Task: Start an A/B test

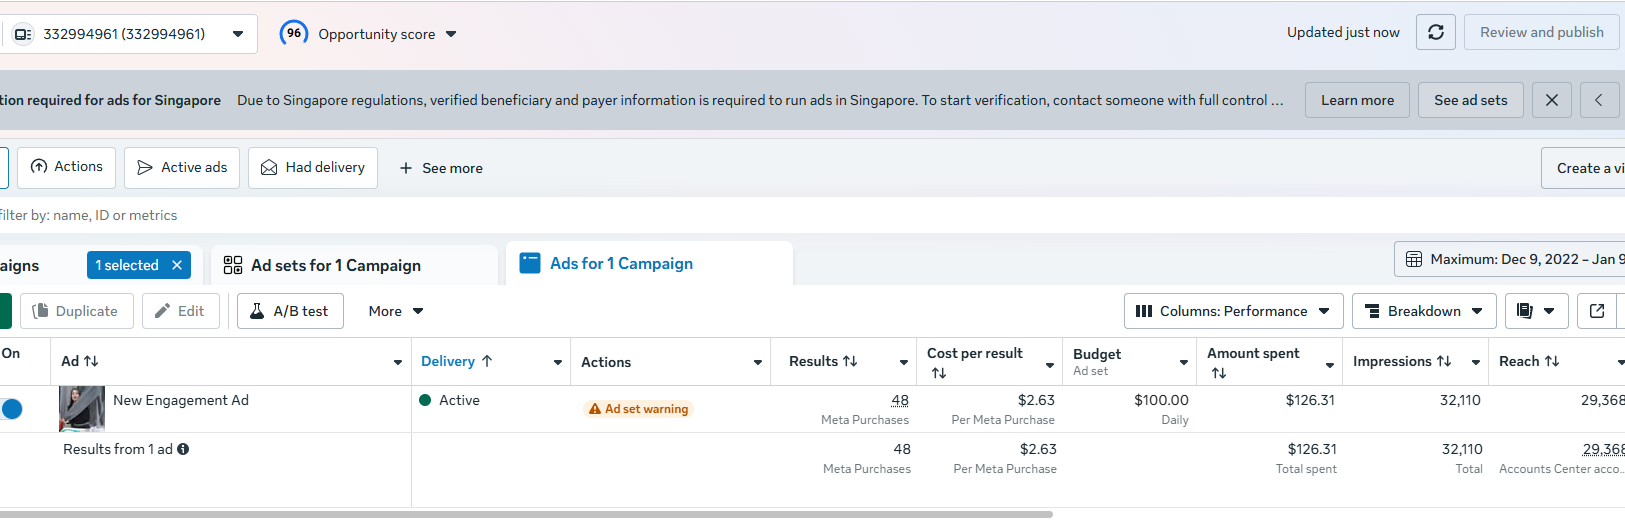Action: [290, 311]
